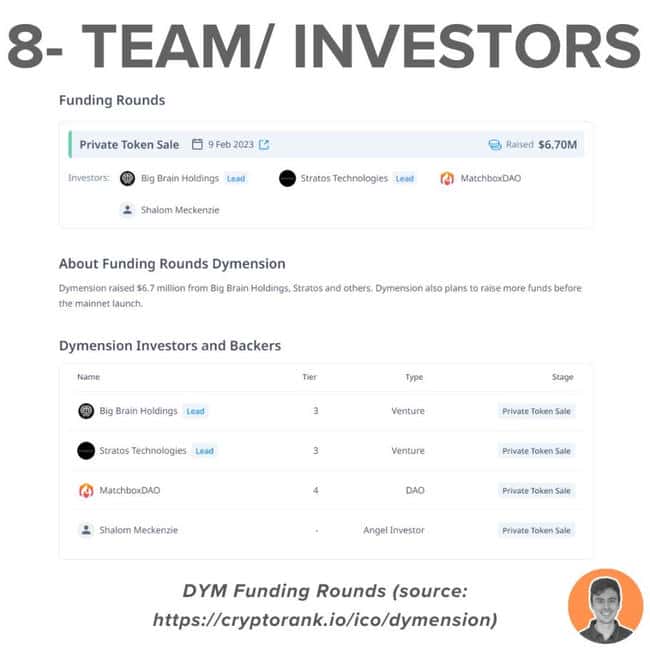Click Private Token Sale badge in Shalom Meckenzie row
This screenshot has width=650, height=650.
coord(536,530)
